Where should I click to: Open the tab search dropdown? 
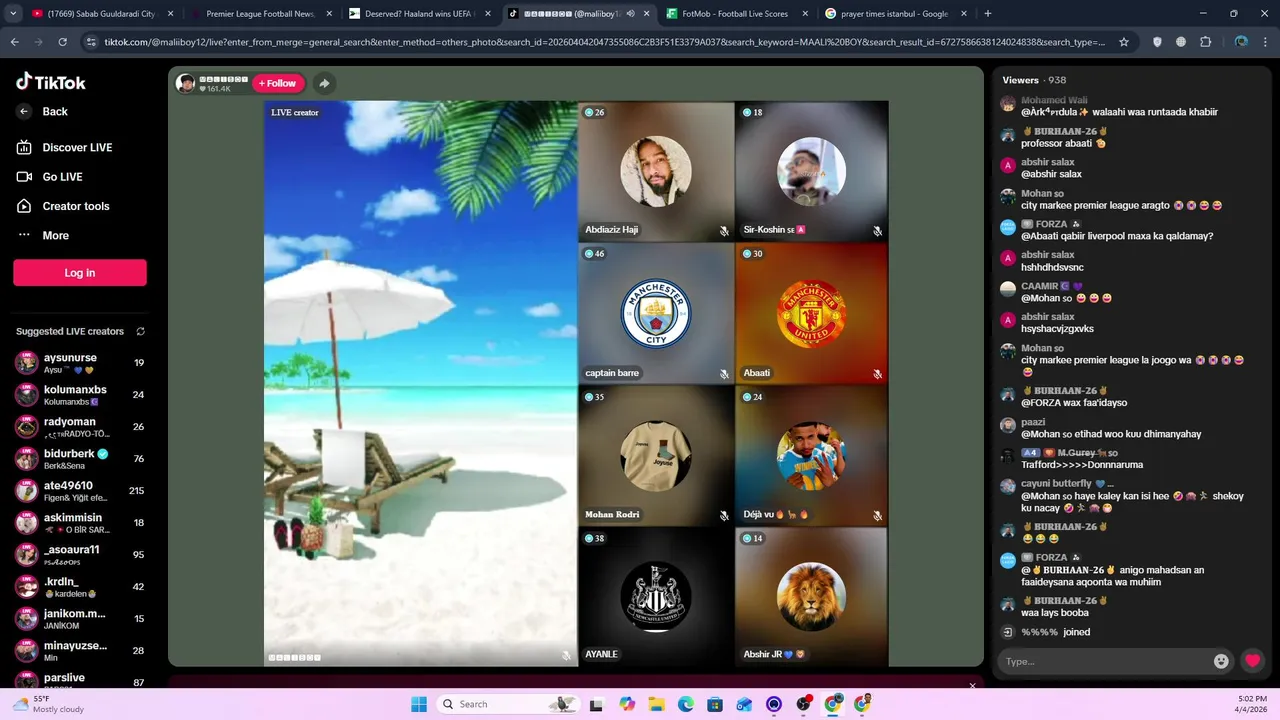tap(12, 14)
